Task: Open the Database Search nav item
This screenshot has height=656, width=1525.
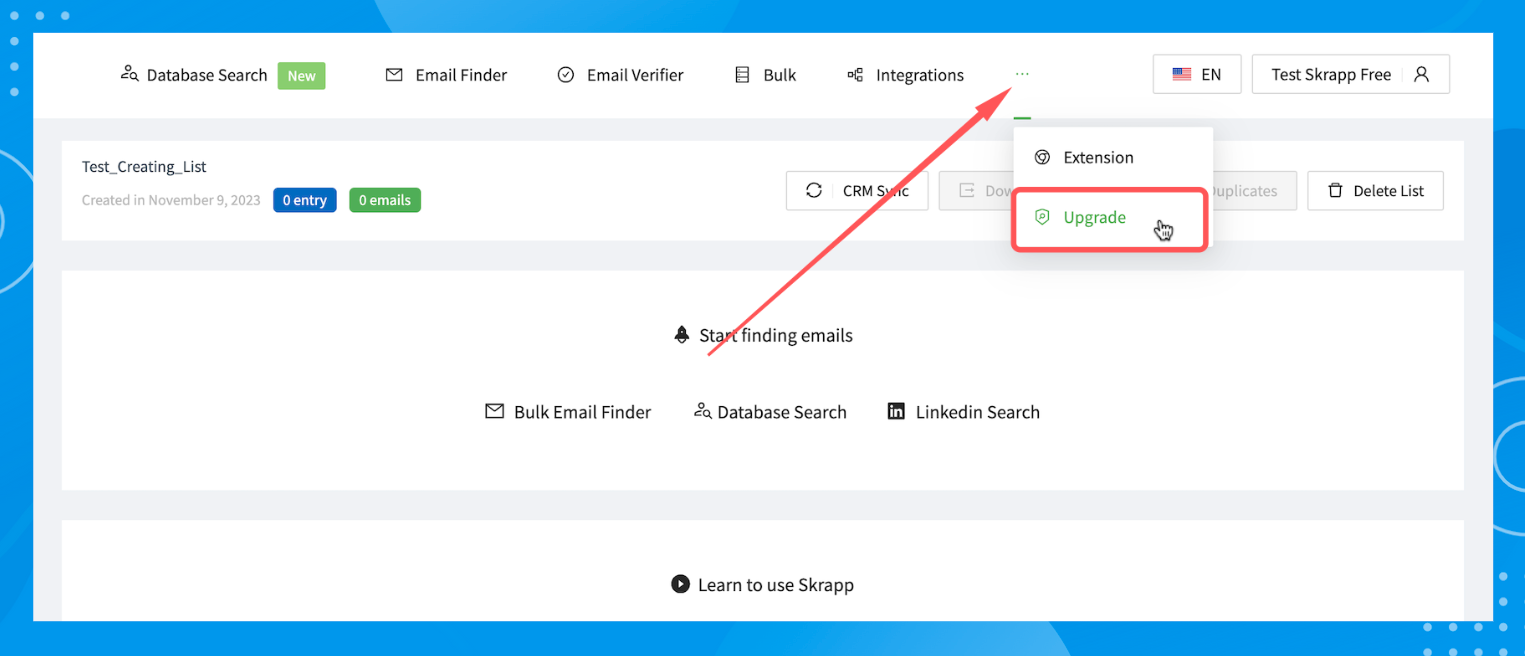Action: pyautogui.click(x=193, y=75)
